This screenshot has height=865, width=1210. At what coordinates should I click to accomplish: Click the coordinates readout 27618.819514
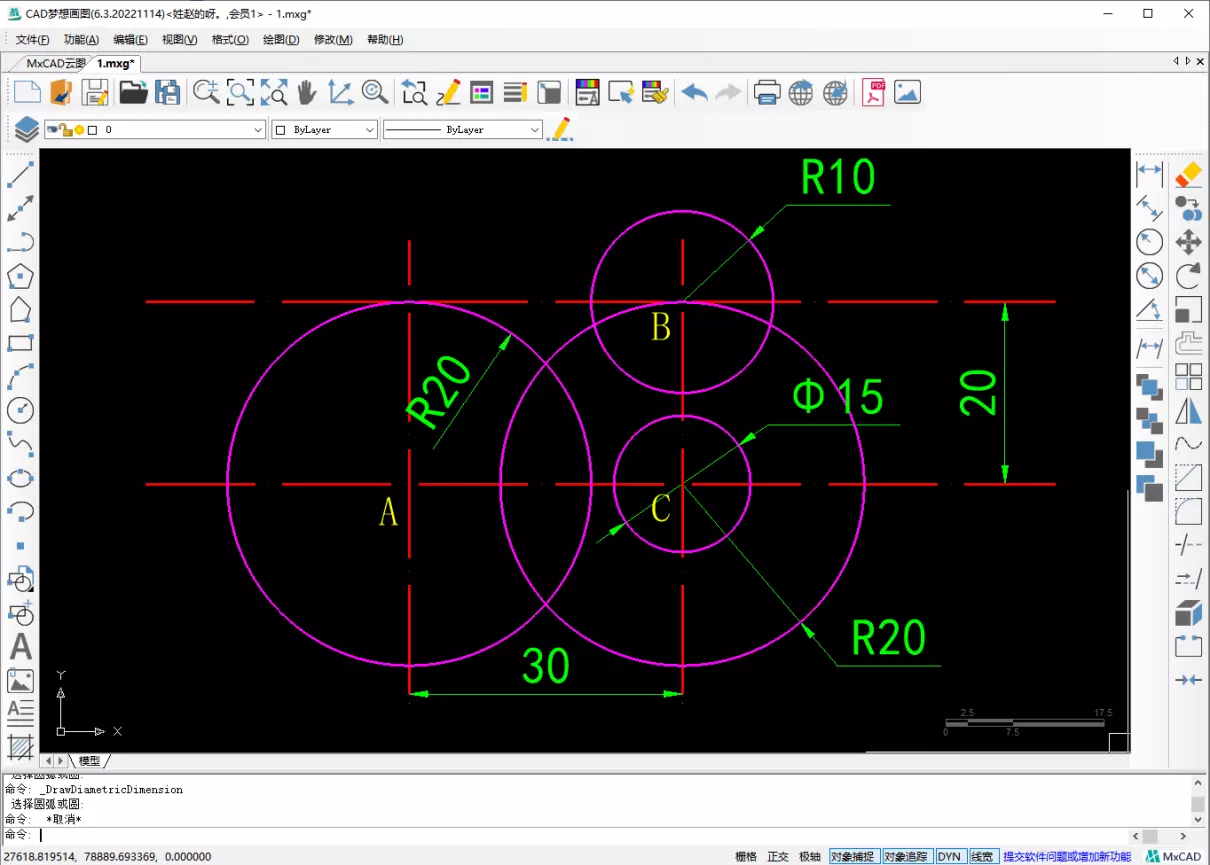pos(108,856)
